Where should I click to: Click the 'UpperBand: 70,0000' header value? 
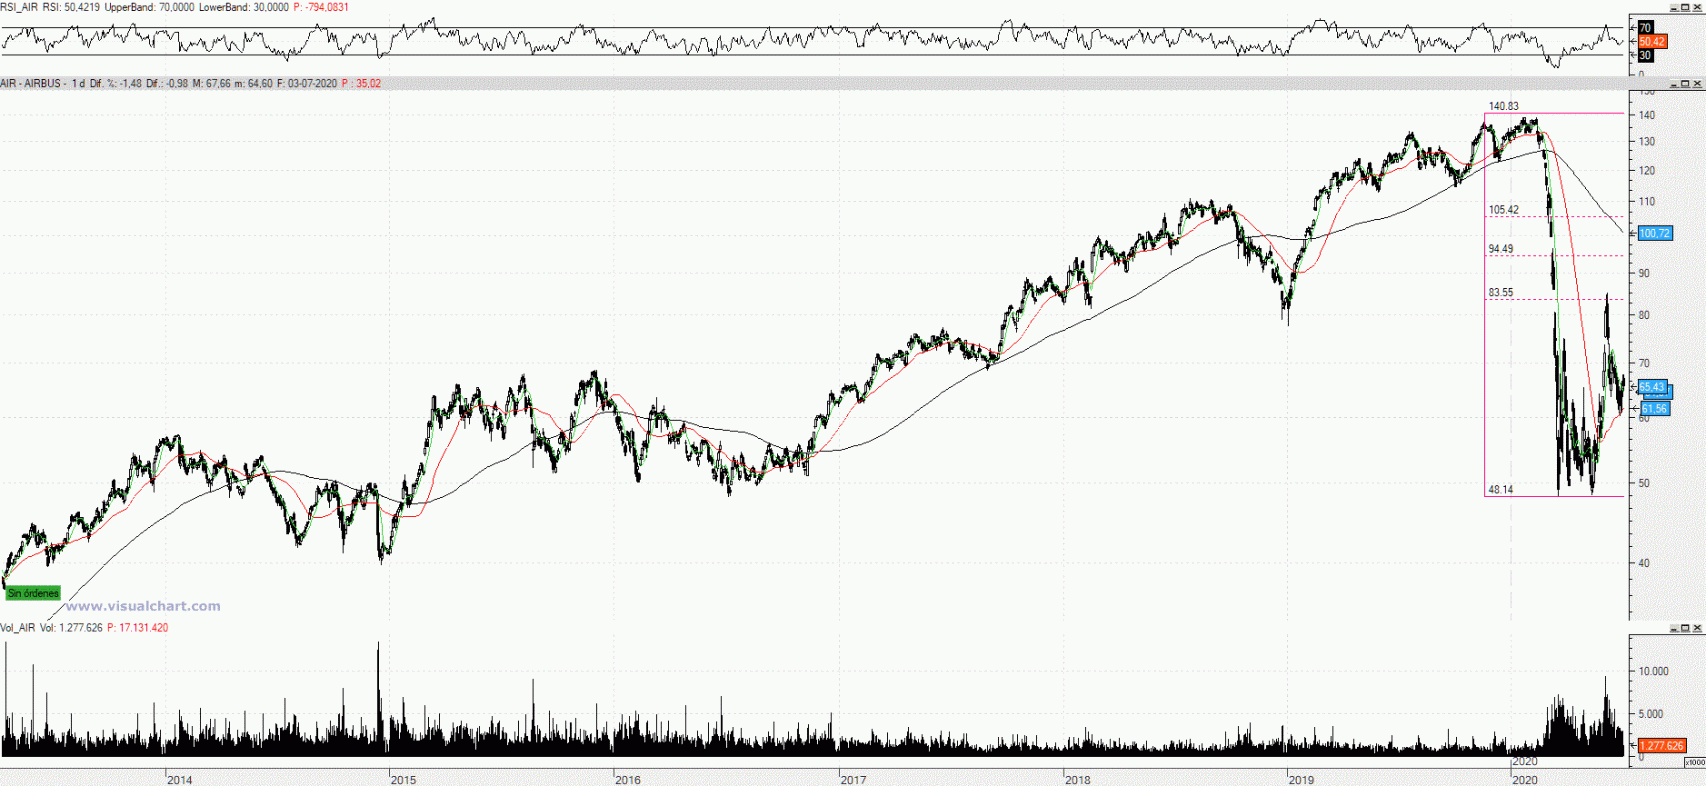coord(149,7)
